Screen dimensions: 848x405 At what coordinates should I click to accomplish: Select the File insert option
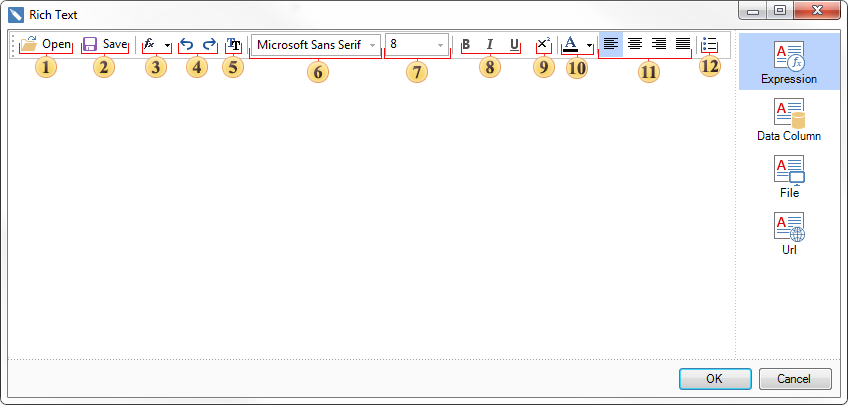tap(789, 177)
